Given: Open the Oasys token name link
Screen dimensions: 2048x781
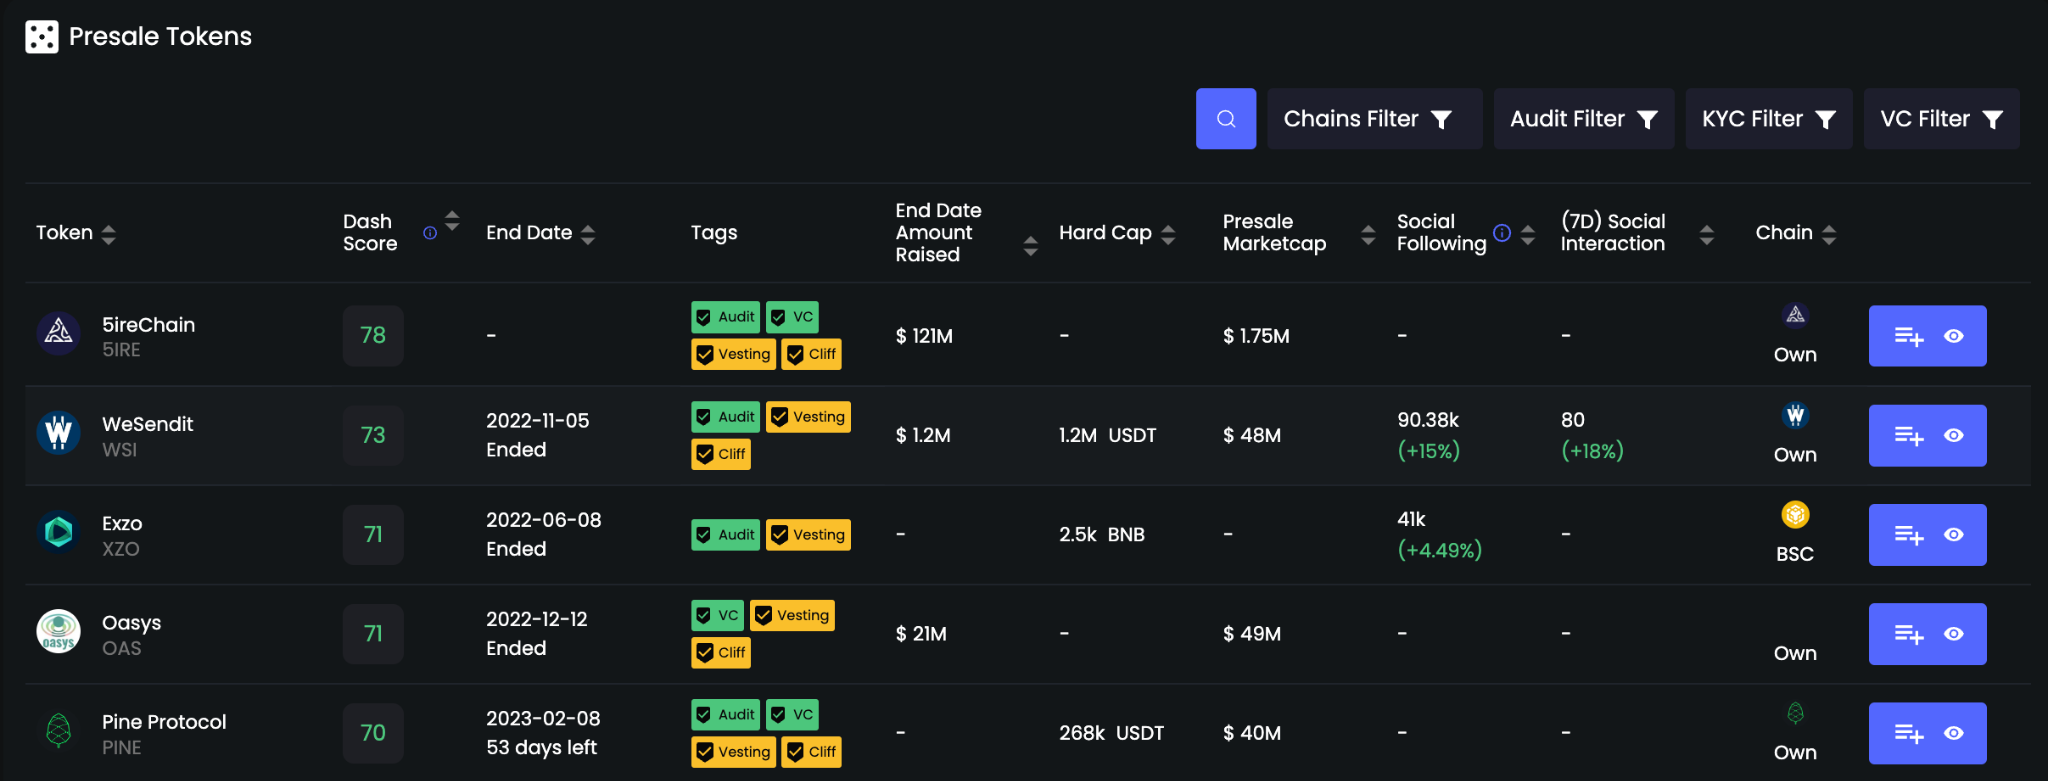Looking at the screenshot, I should (x=131, y=622).
